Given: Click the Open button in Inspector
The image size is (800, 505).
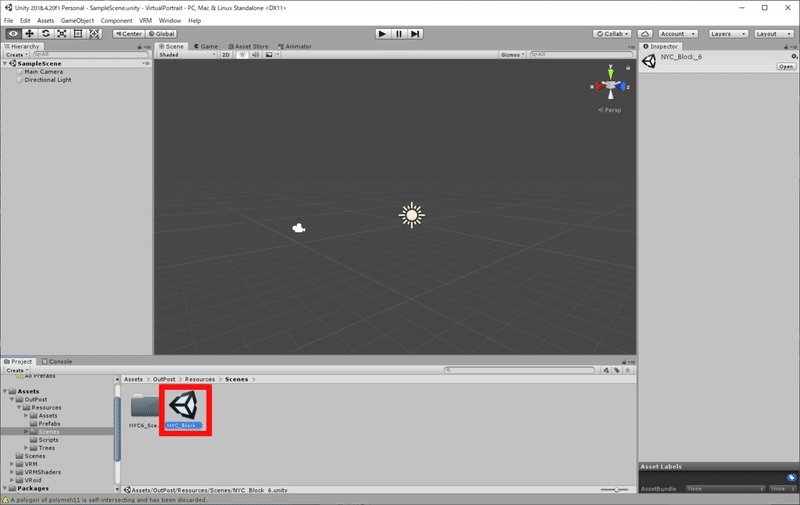Looking at the screenshot, I should coord(786,66).
